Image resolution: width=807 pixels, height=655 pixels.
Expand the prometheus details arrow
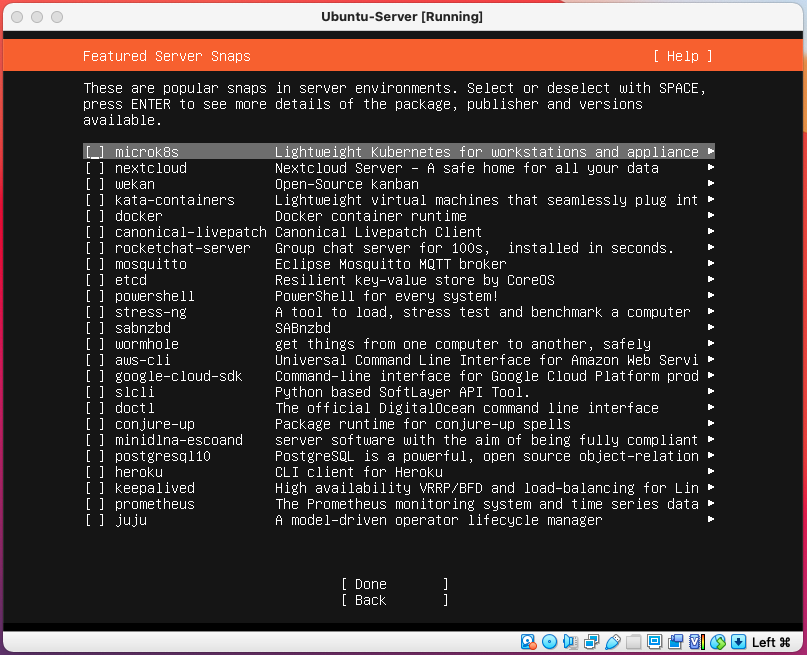[x=711, y=503]
